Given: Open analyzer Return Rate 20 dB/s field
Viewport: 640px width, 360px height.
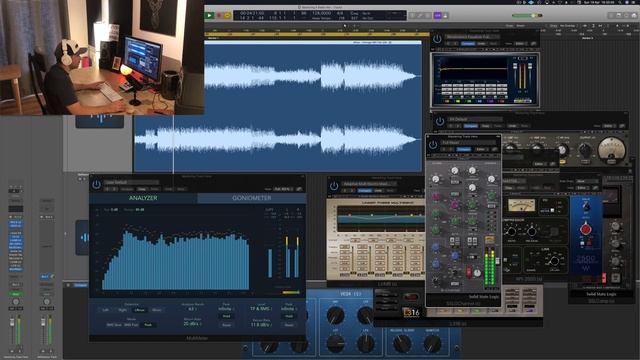Looking at the screenshot, I should point(192,324).
